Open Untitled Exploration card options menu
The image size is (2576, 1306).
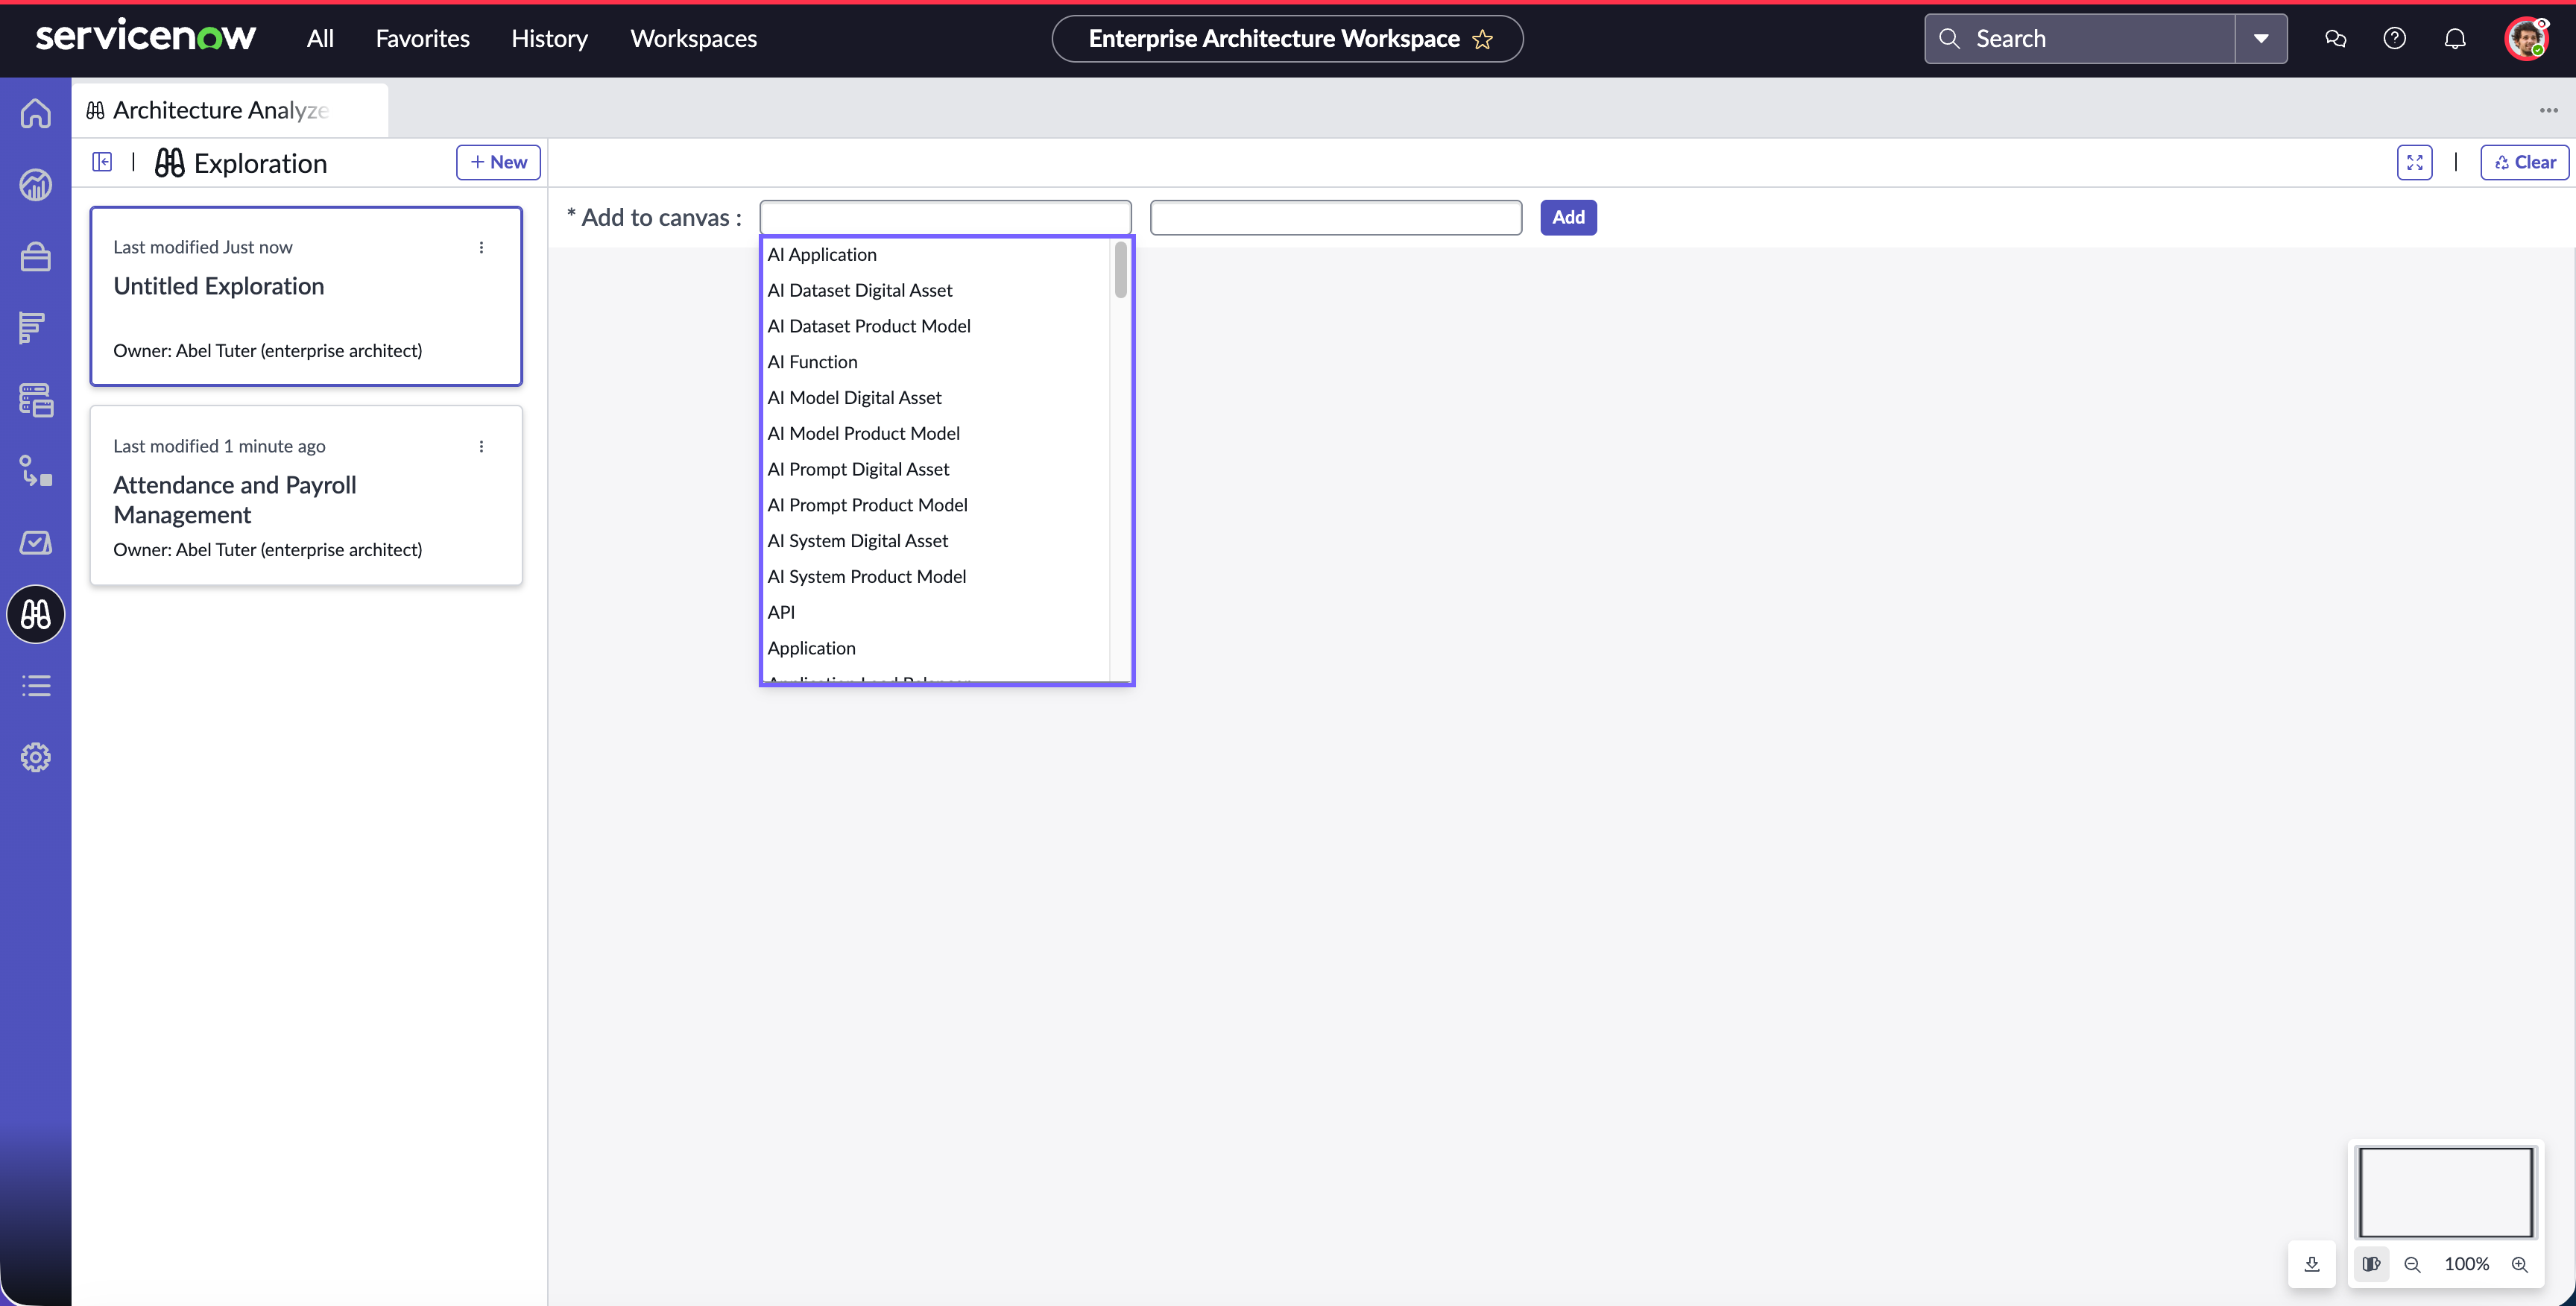pos(481,247)
